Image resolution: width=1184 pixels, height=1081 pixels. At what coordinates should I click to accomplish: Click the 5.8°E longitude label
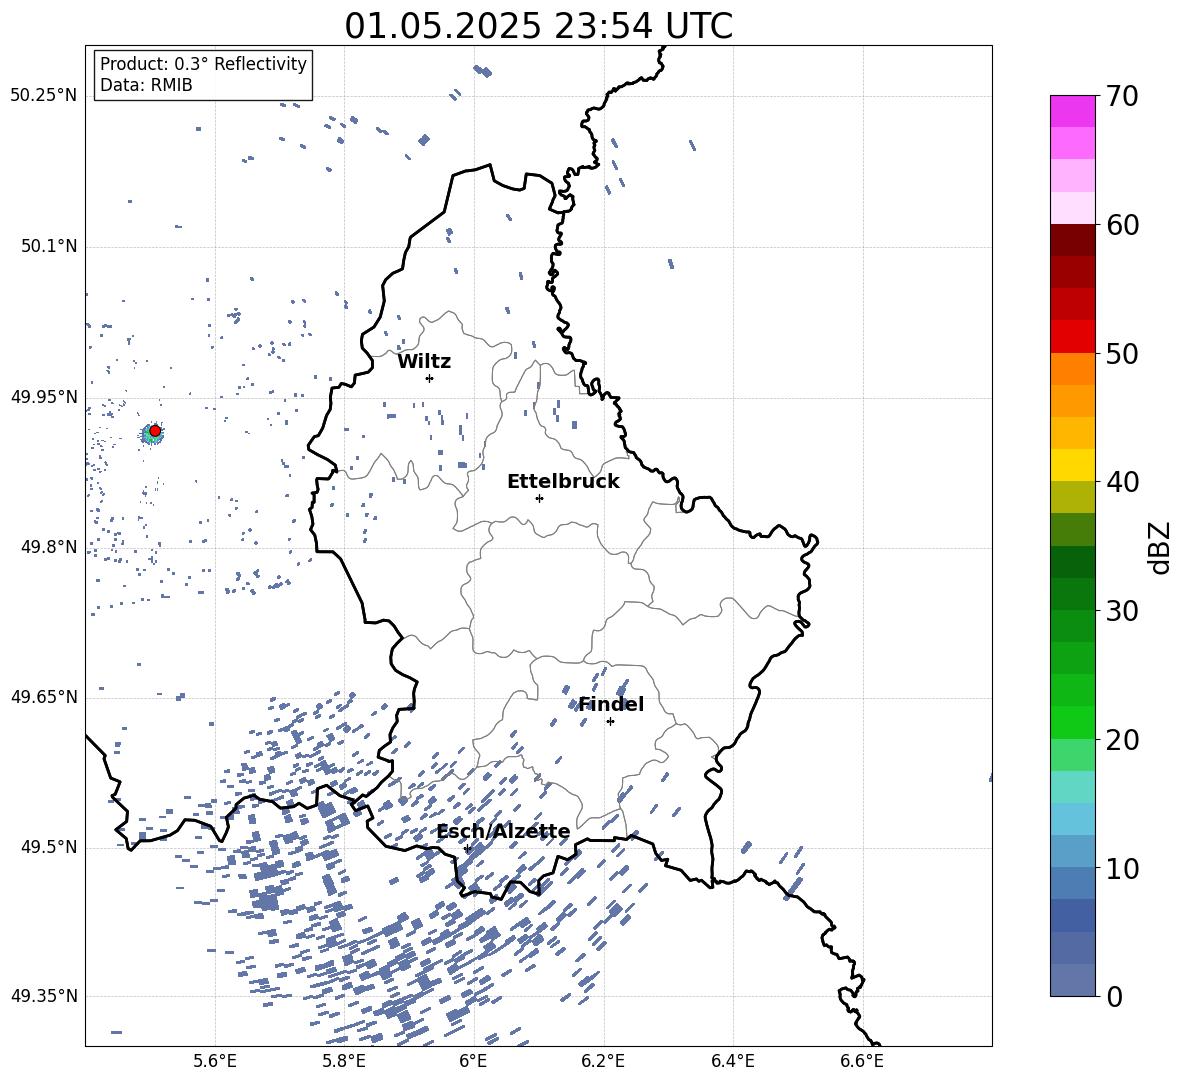coord(344,1061)
